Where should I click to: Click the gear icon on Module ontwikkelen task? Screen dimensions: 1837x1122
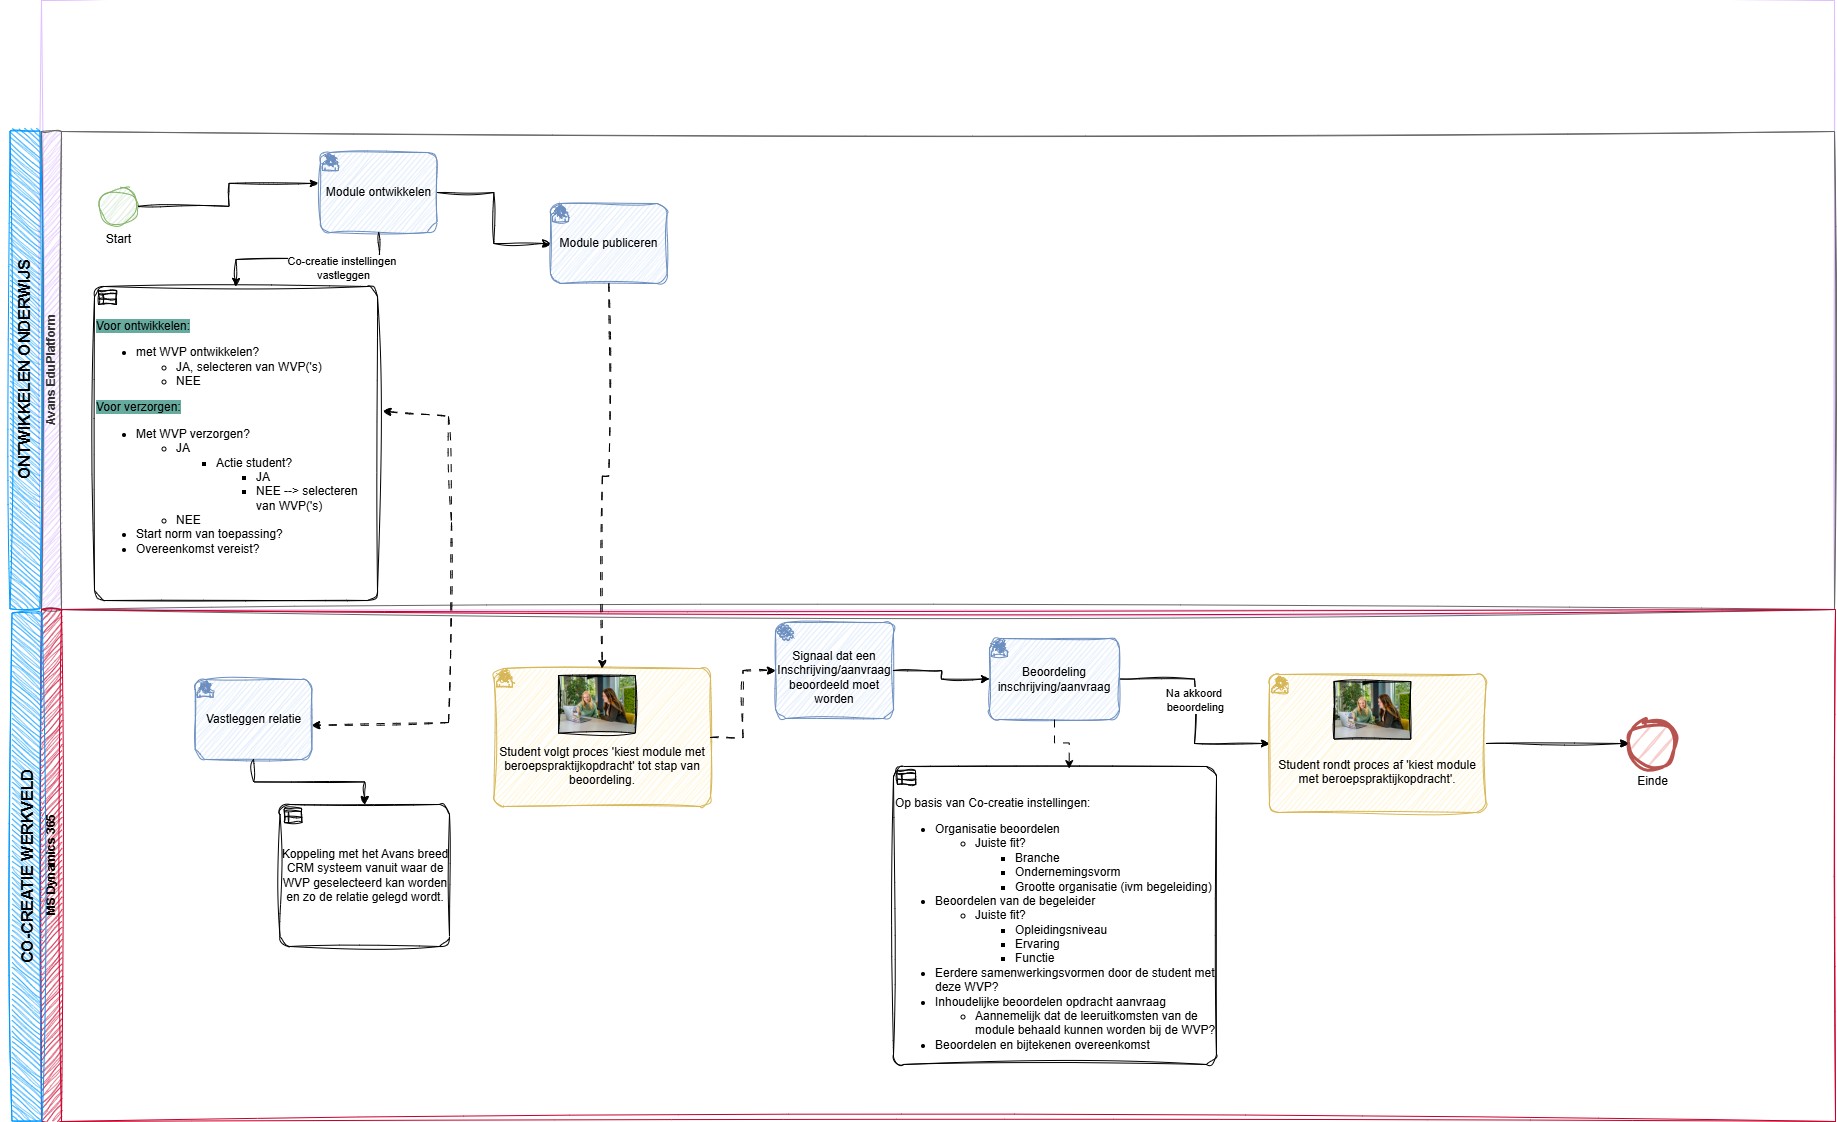click(x=329, y=162)
